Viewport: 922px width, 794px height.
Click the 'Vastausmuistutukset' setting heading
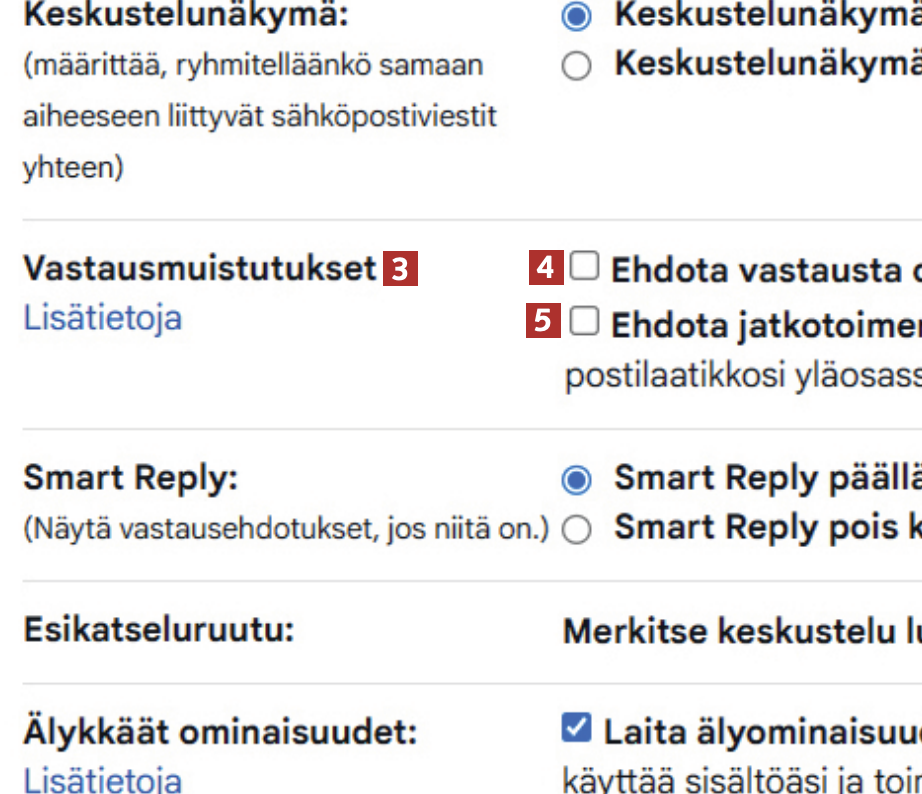point(200,269)
